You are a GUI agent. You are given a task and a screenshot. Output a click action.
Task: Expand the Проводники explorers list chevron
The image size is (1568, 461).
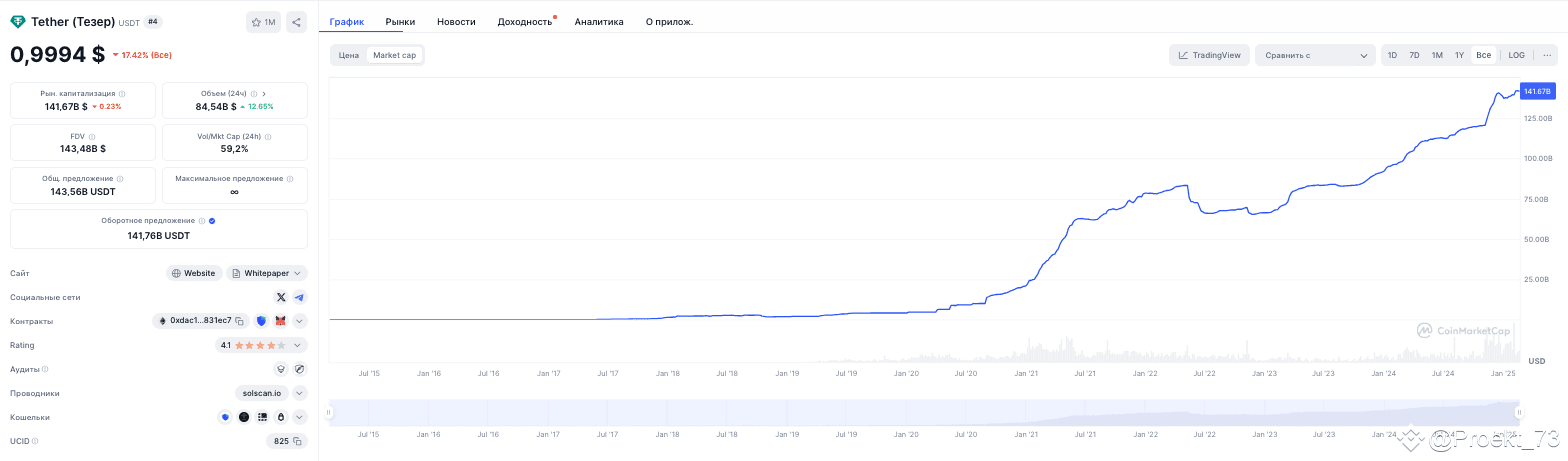pos(300,393)
